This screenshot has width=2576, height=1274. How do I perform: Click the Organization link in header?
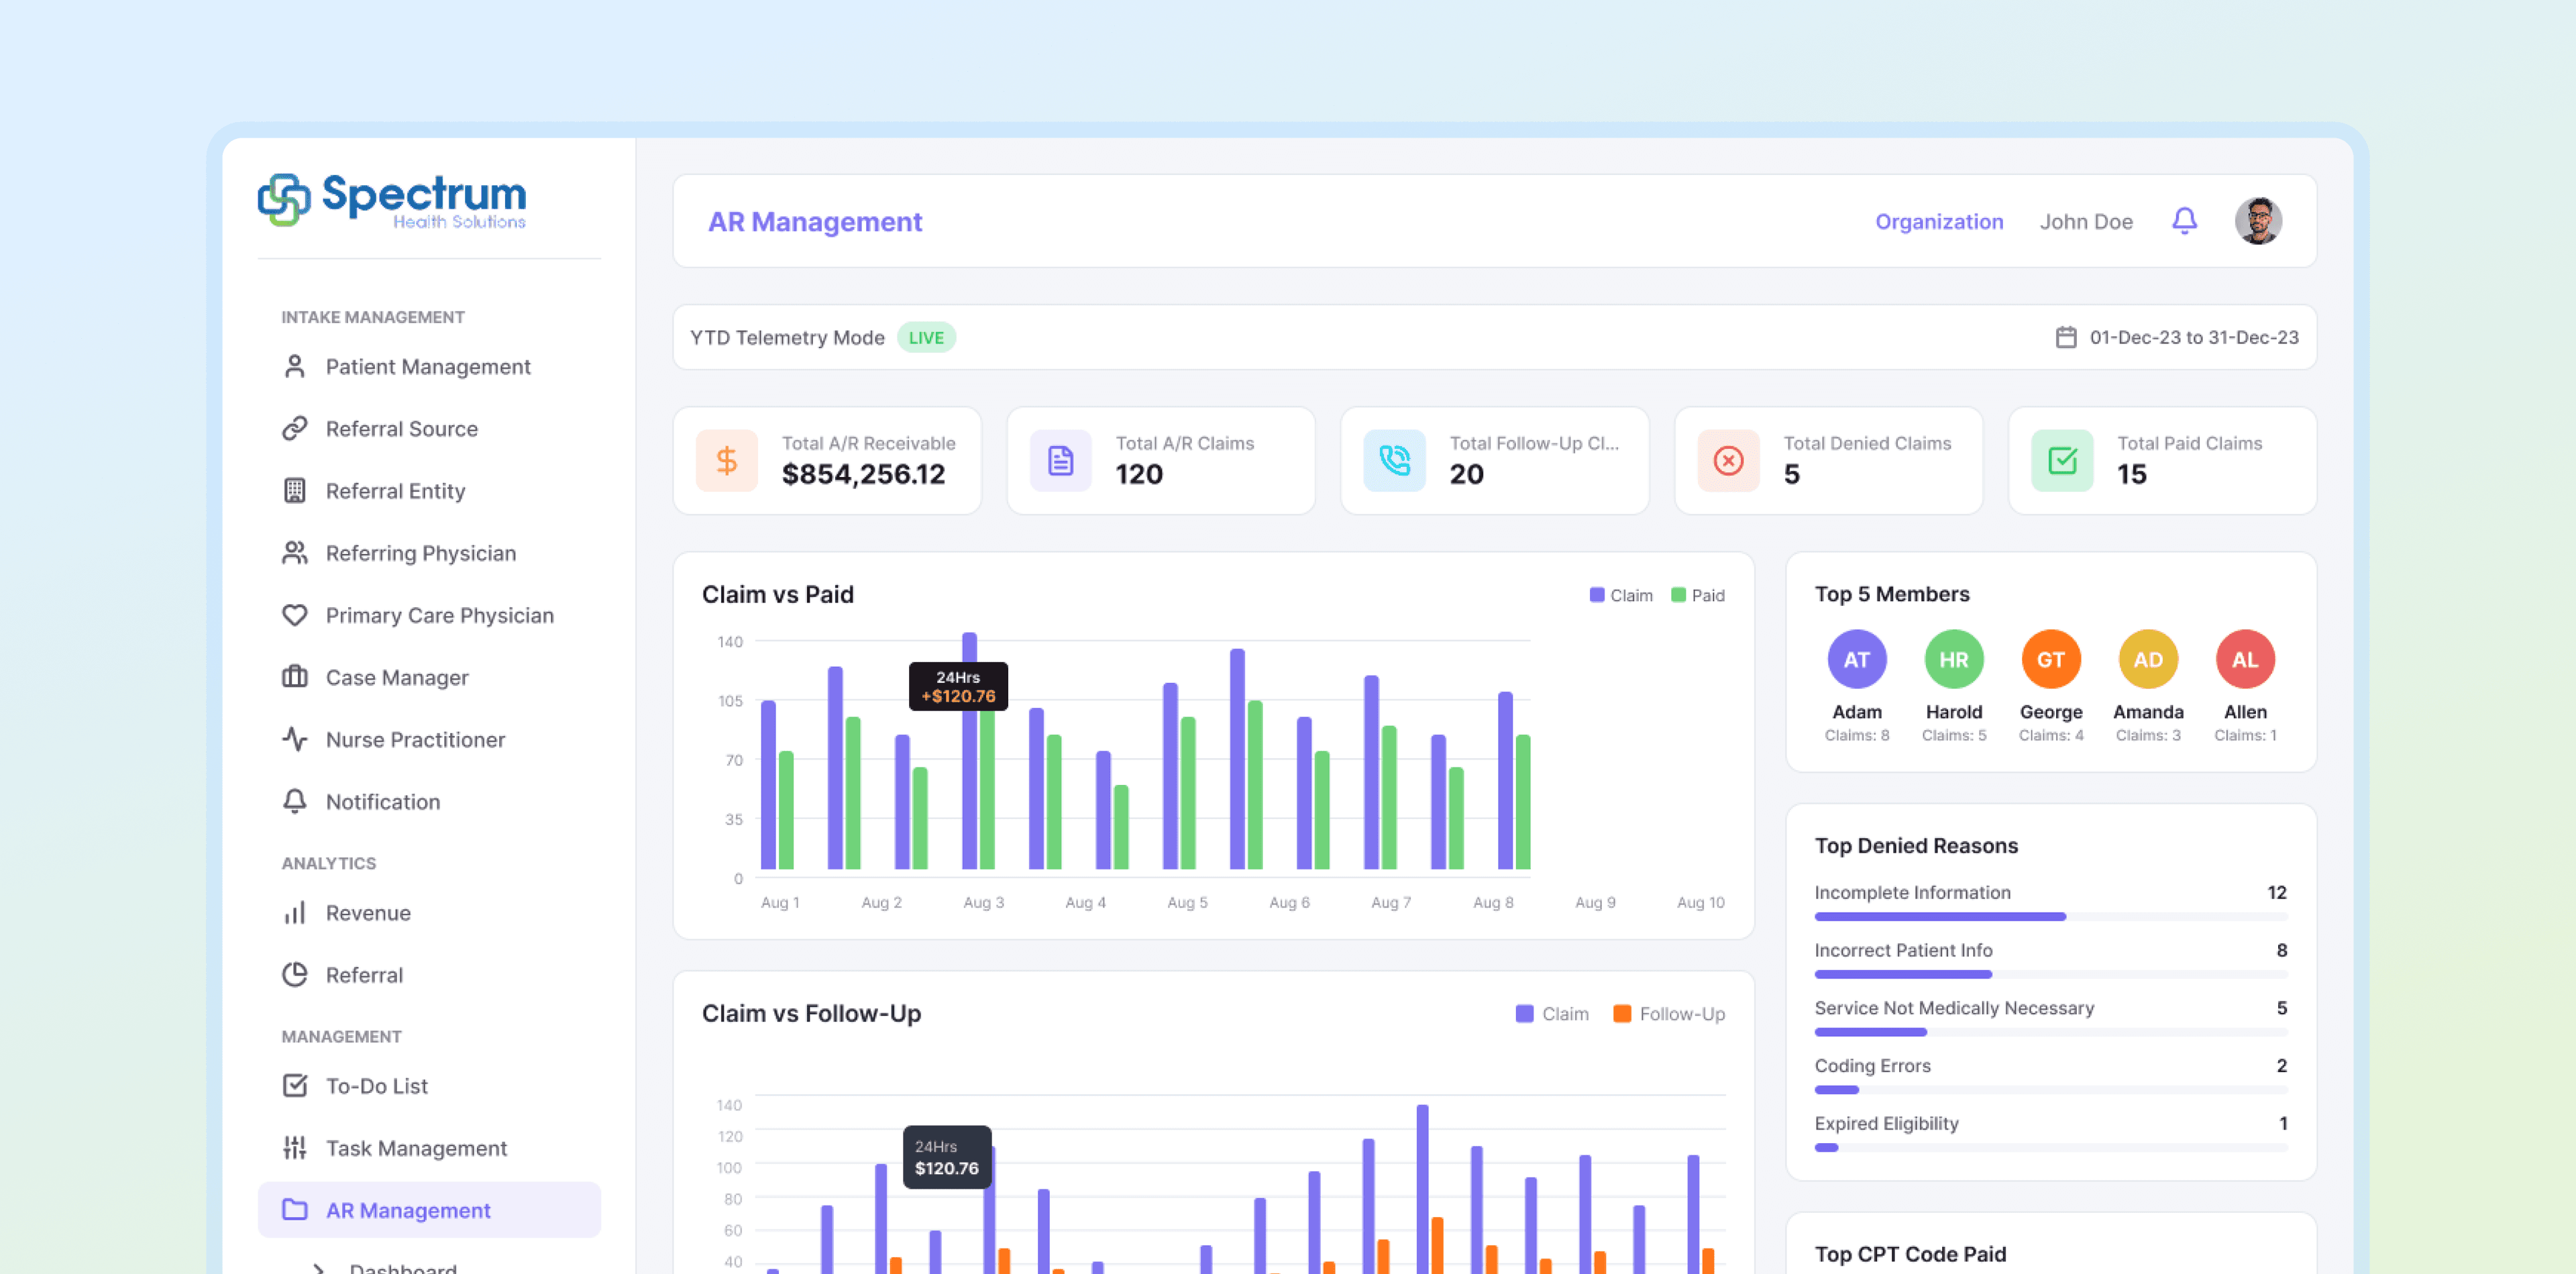1939,222
